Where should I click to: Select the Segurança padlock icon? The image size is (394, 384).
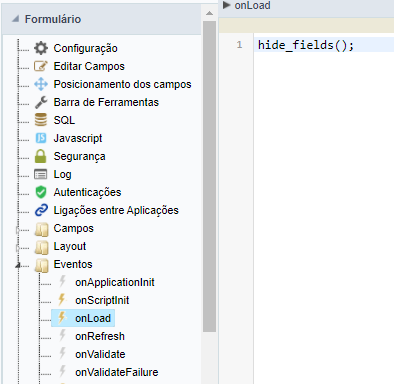(x=41, y=156)
